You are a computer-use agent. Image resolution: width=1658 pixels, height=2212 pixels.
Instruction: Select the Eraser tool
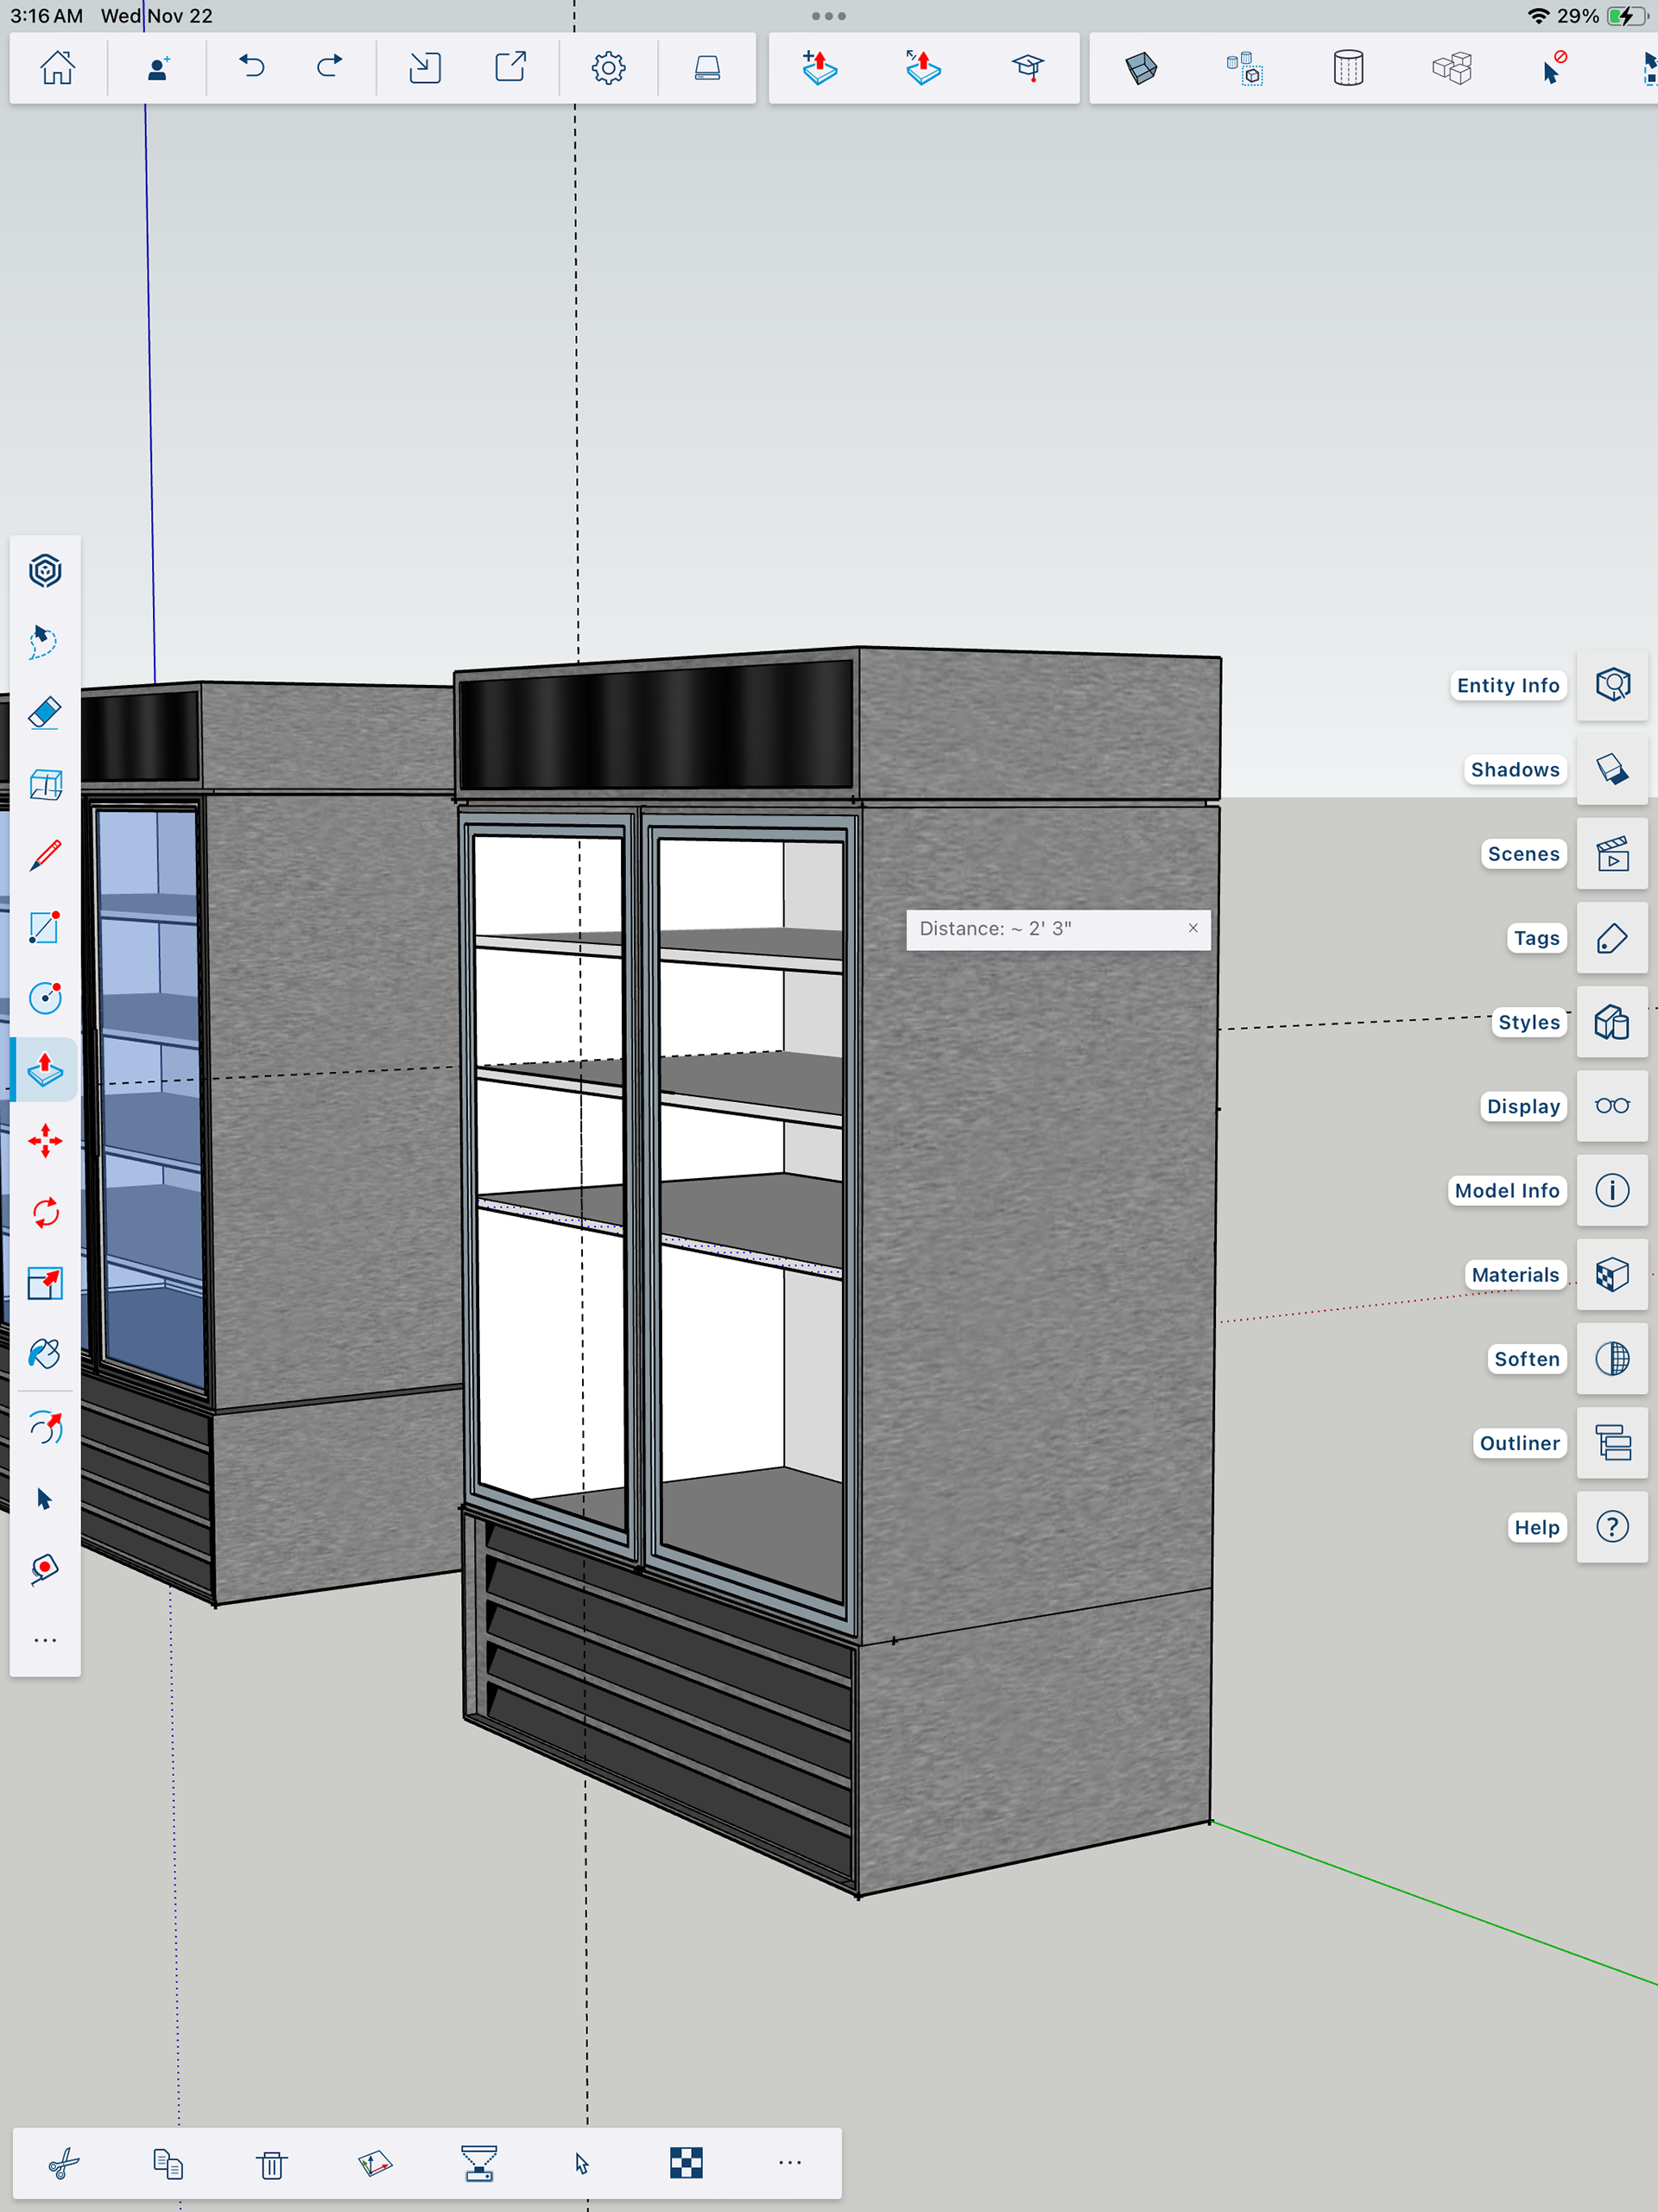[45, 713]
